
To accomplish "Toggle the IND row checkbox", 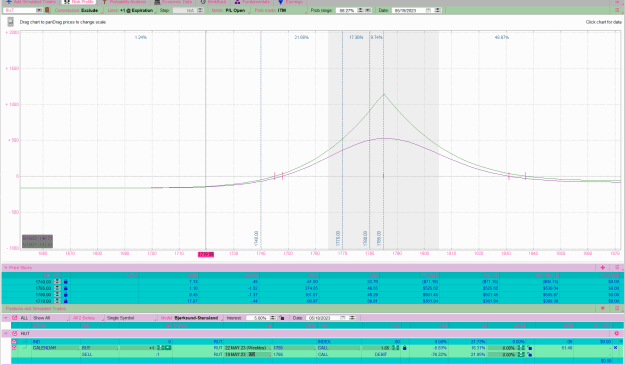I will (x=14, y=342).
